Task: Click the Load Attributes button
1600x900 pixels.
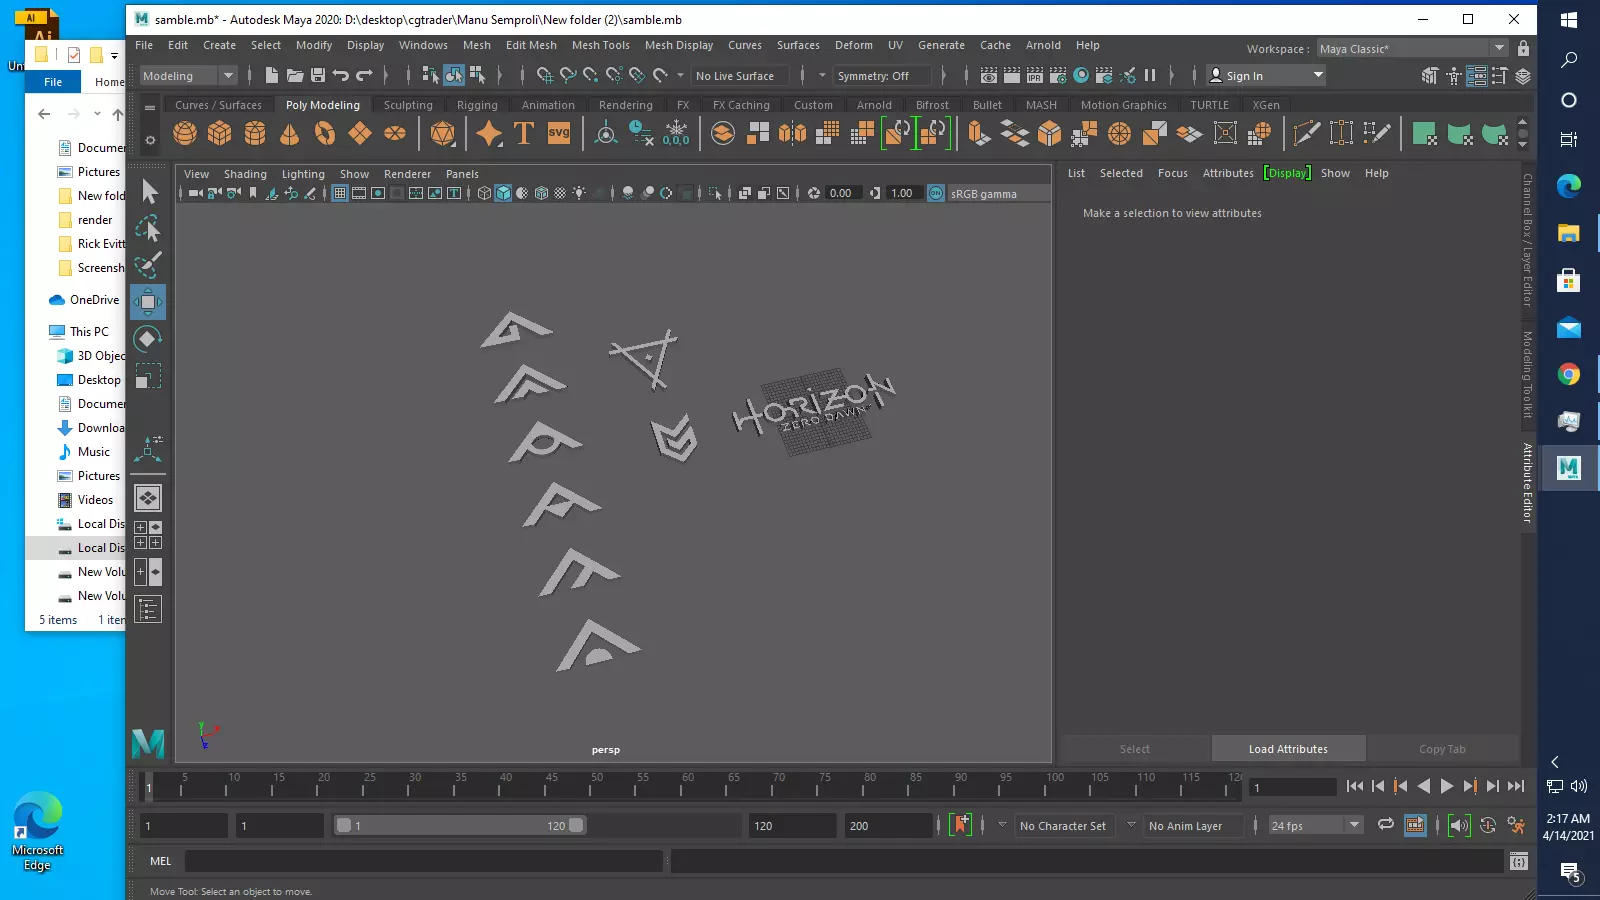Action: 1288,749
